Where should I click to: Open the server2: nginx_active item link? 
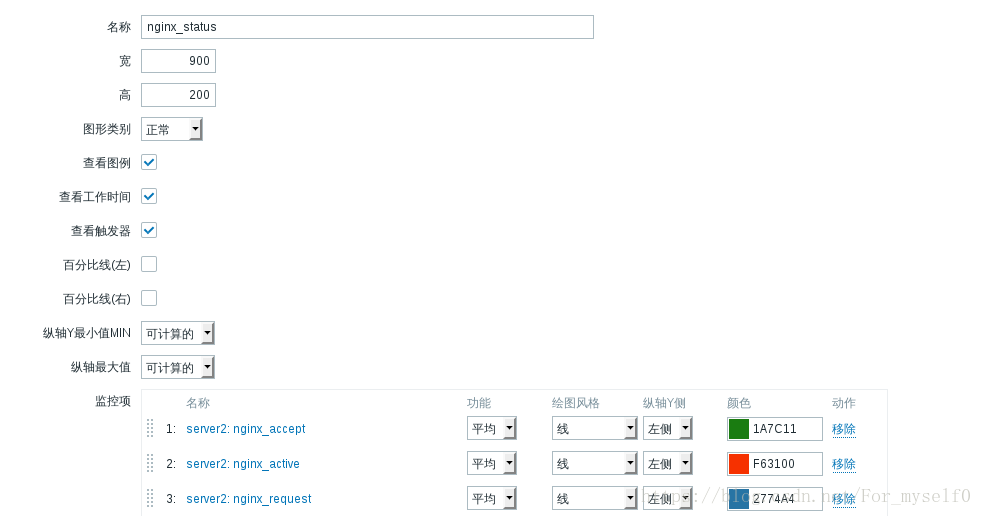click(x=243, y=463)
